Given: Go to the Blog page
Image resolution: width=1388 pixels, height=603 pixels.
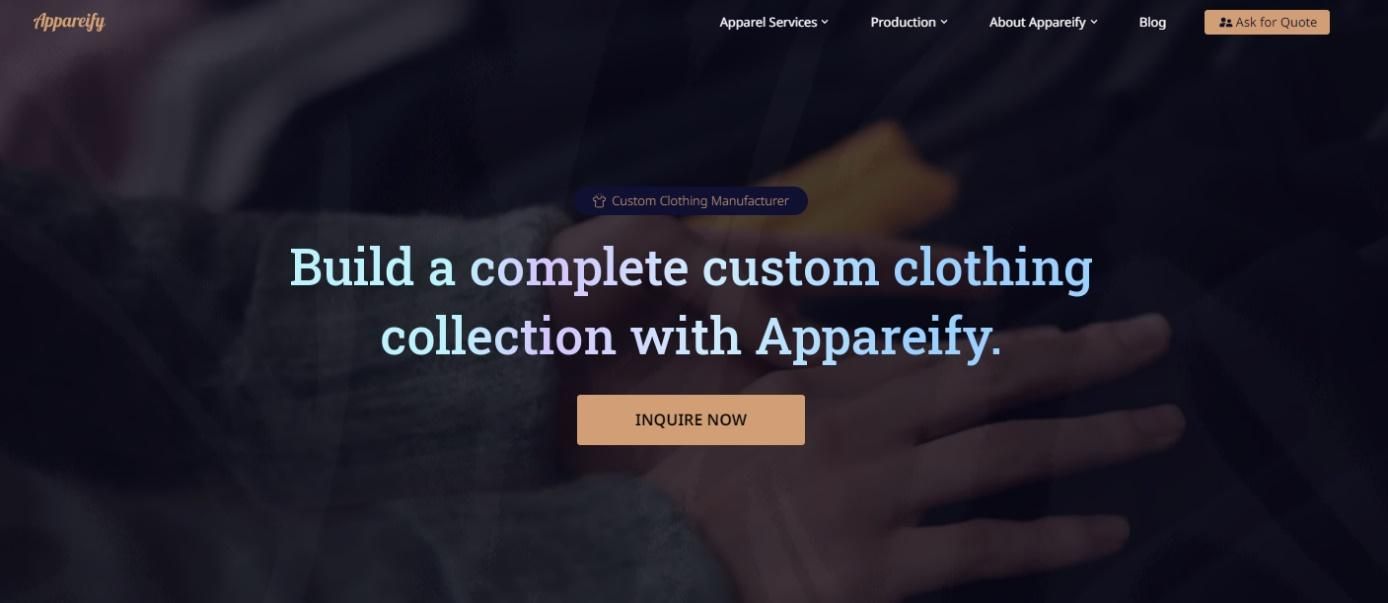Looking at the screenshot, I should tap(1152, 22).
